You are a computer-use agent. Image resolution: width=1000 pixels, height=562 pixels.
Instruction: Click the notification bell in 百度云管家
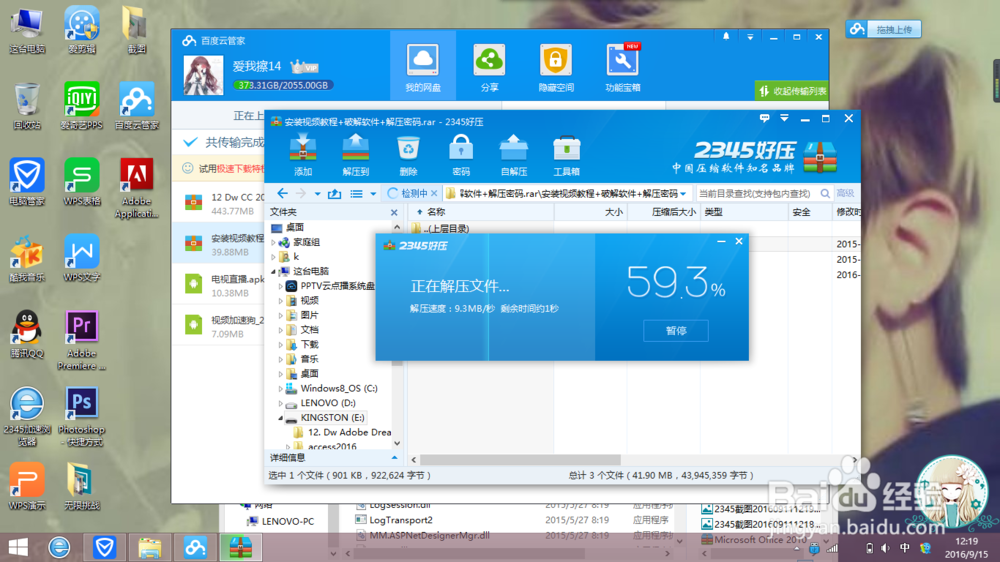(726, 37)
